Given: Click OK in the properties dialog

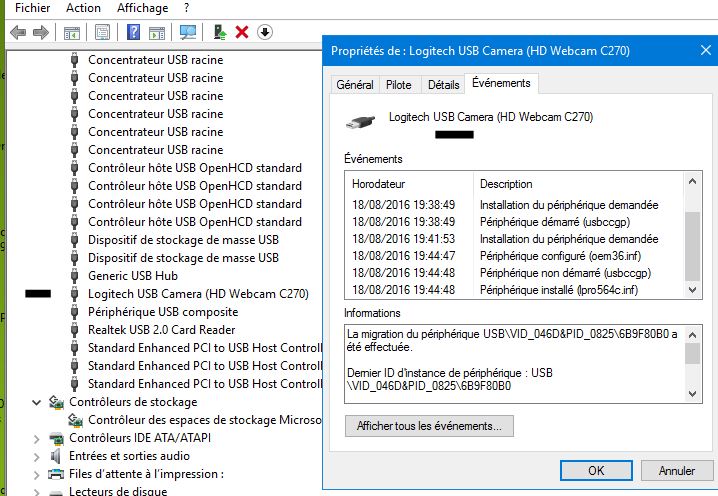Looking at the screenshot, I should click(x=596, y=470).
